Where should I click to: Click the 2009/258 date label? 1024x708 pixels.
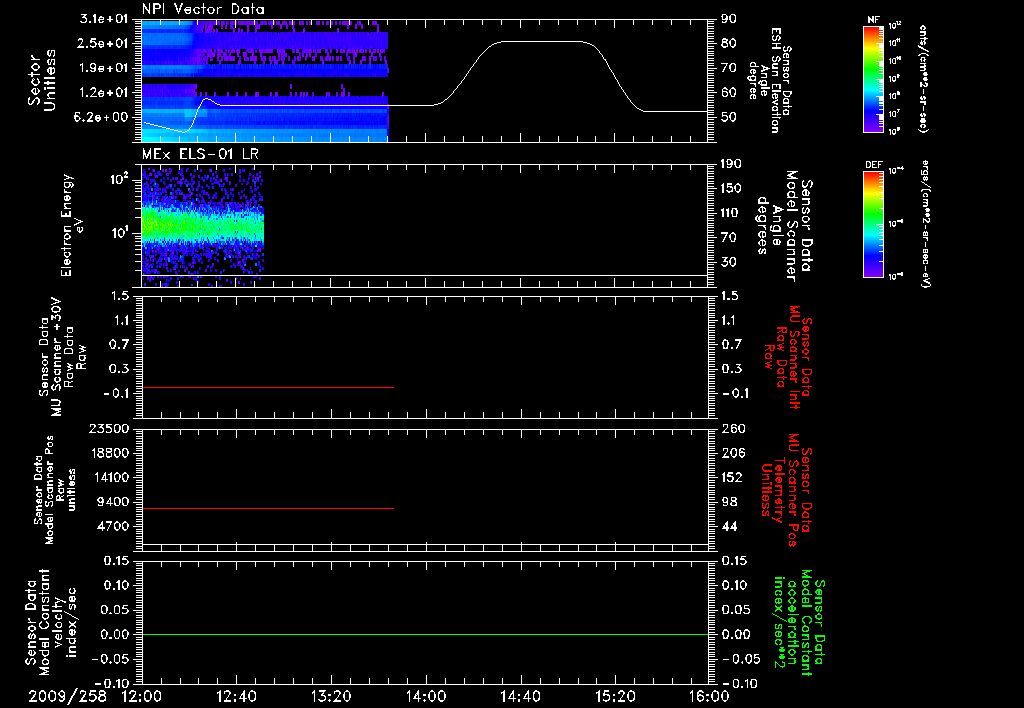click(x=67, y=696)
